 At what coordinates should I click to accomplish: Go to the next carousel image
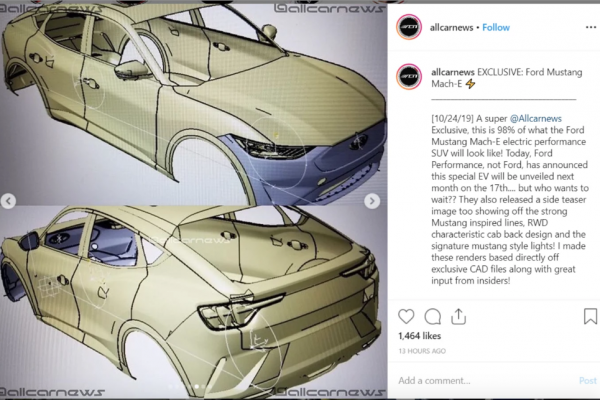point(372,201)
